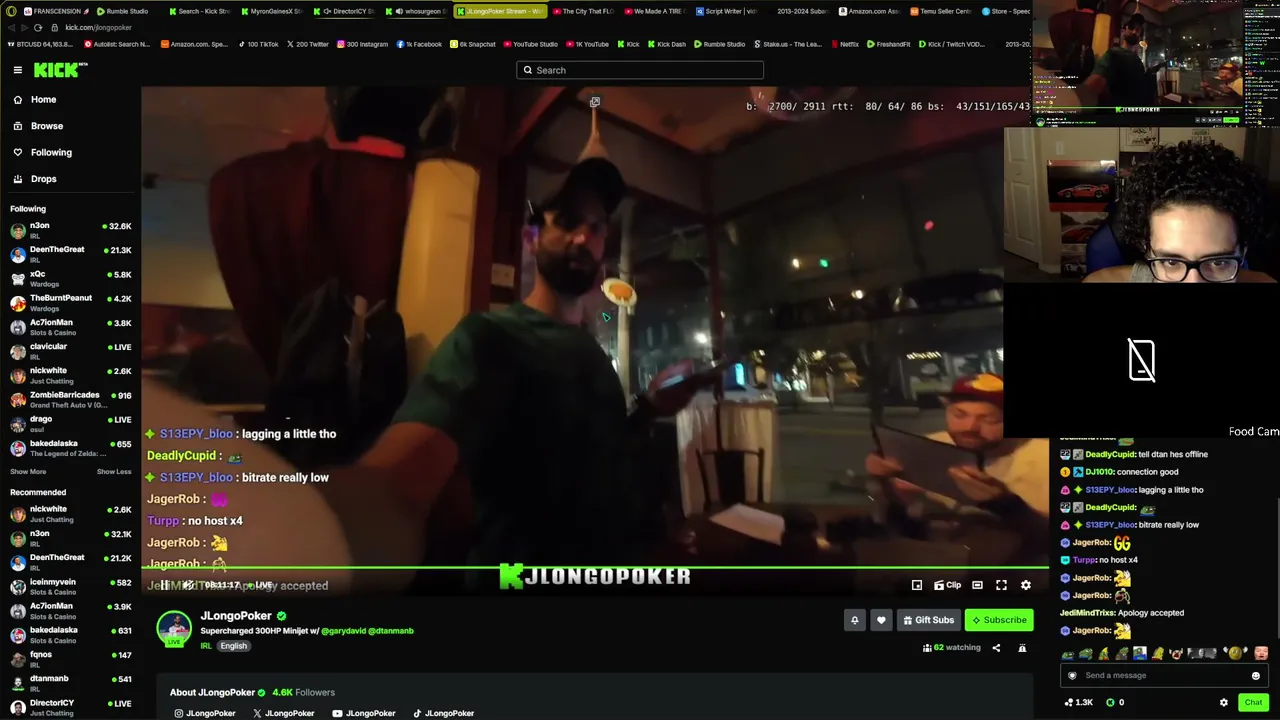Click the search field at the top

coord(640,70)
